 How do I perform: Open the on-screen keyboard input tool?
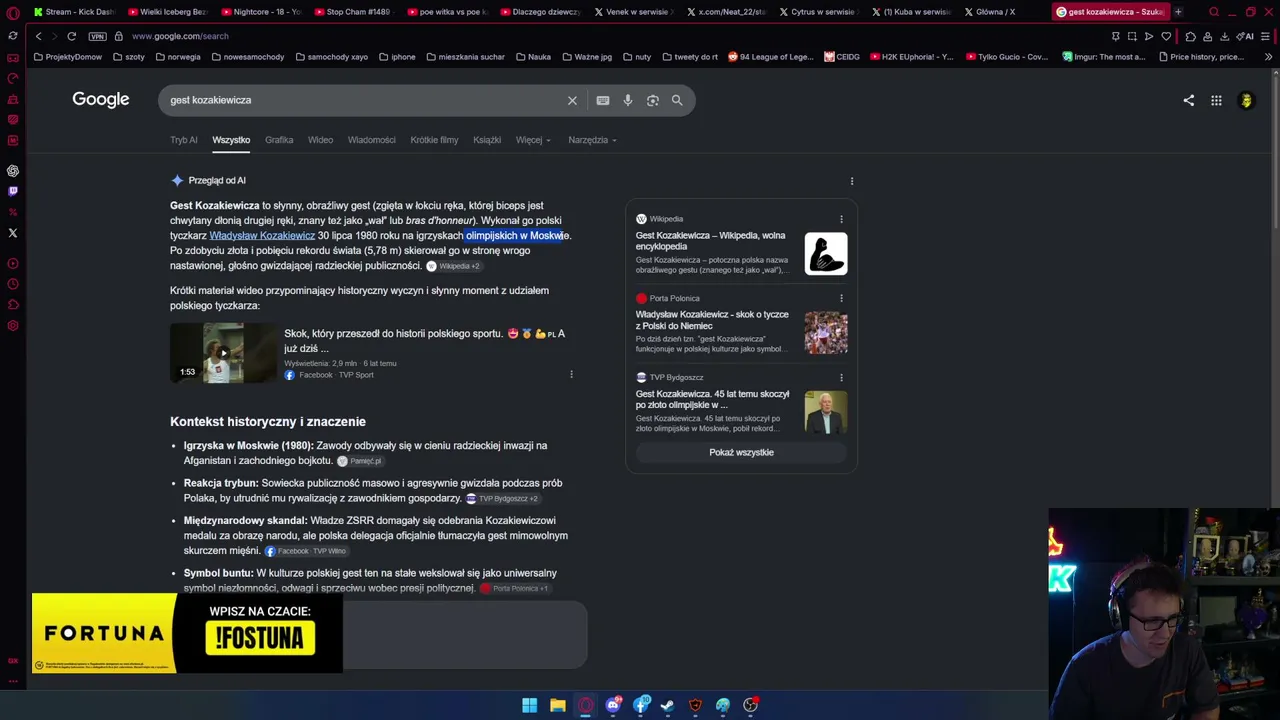(x=602, y=100)
